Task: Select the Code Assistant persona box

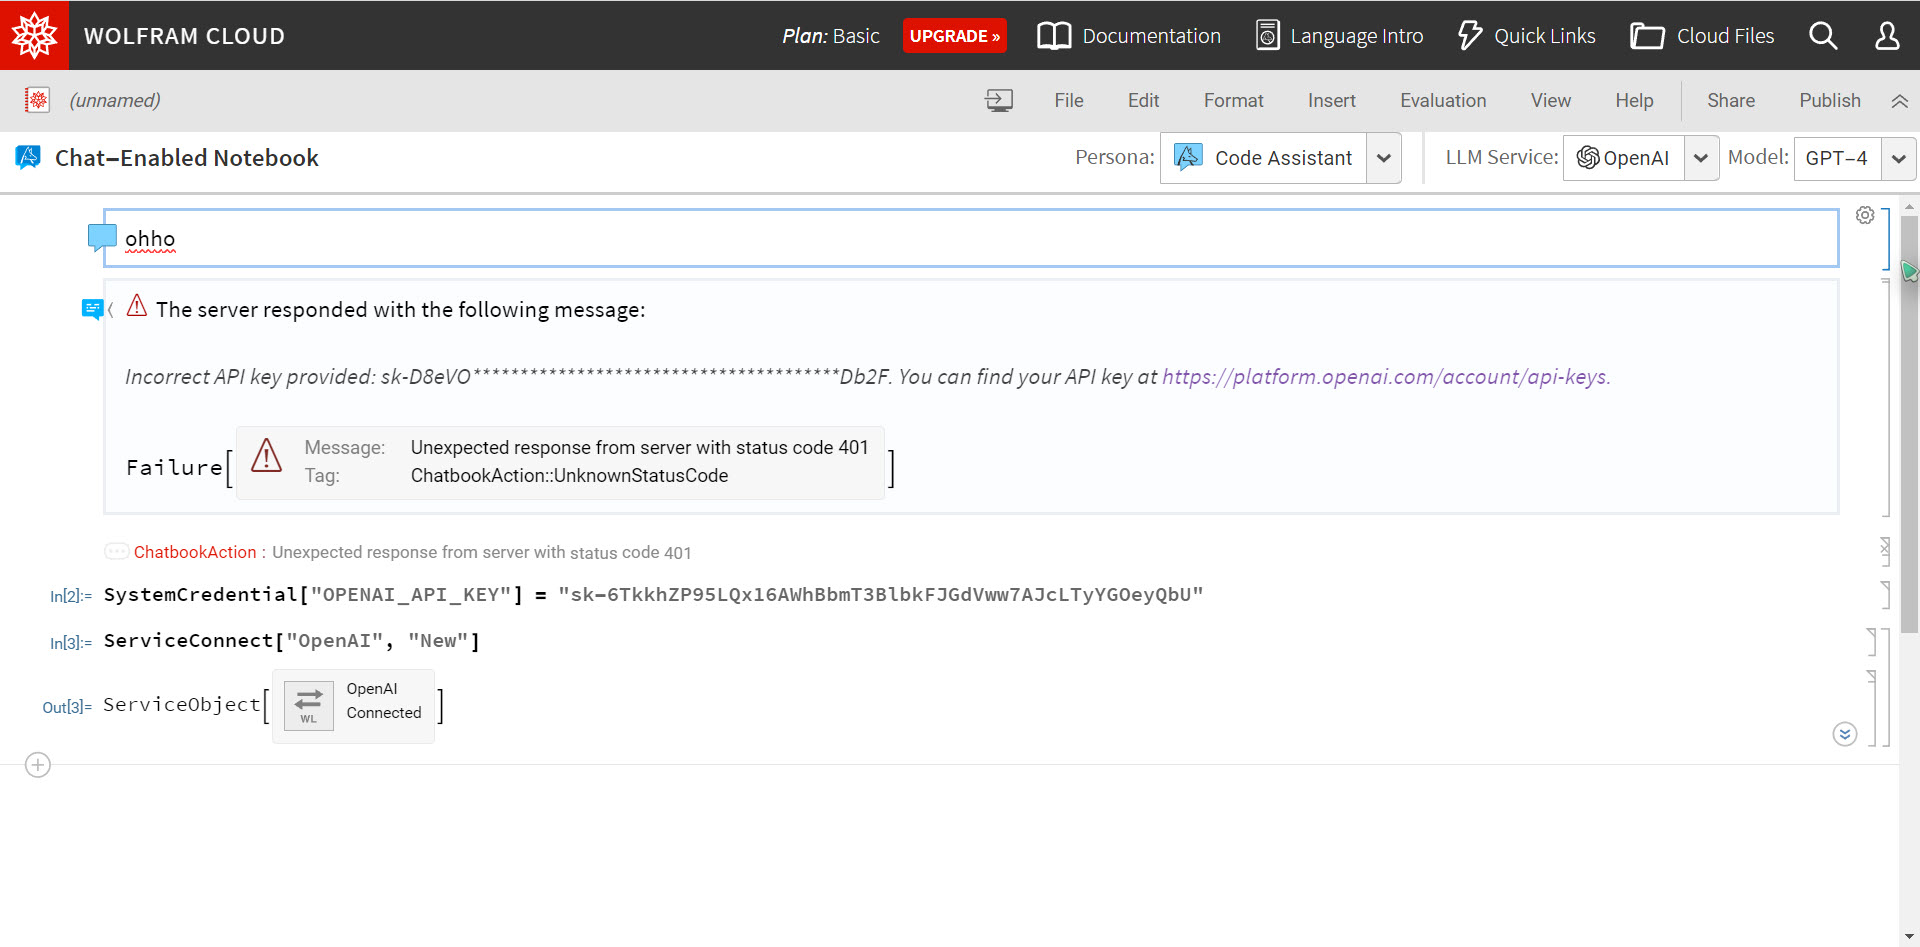Action: coord(1264,158)
